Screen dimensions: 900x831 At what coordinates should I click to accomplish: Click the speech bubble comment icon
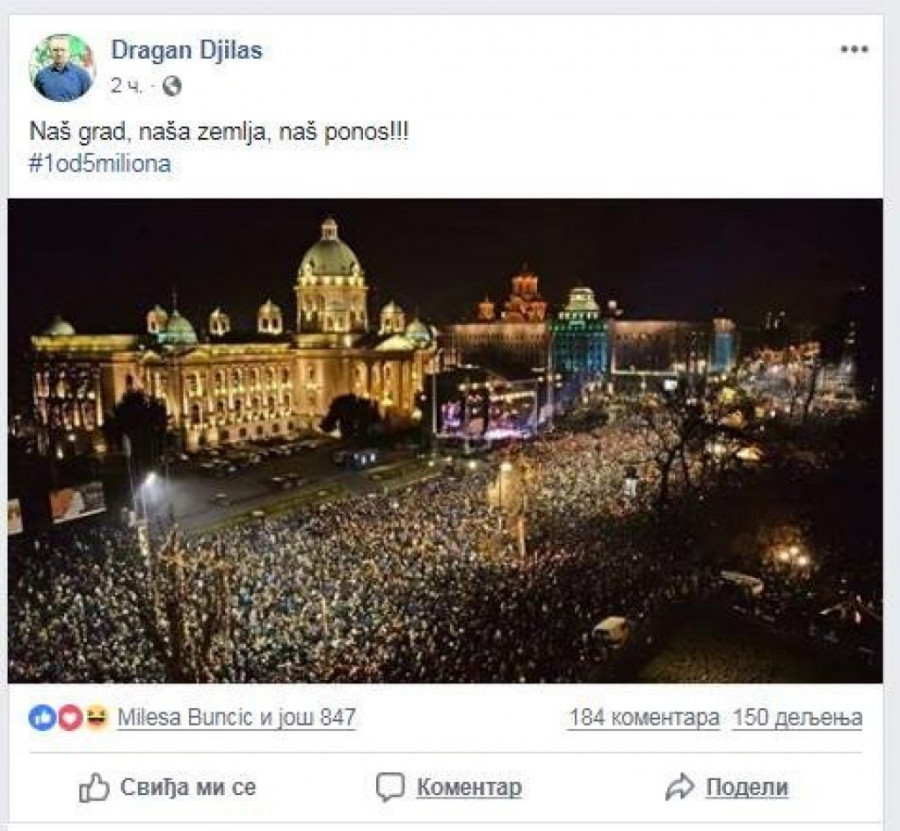390,788
